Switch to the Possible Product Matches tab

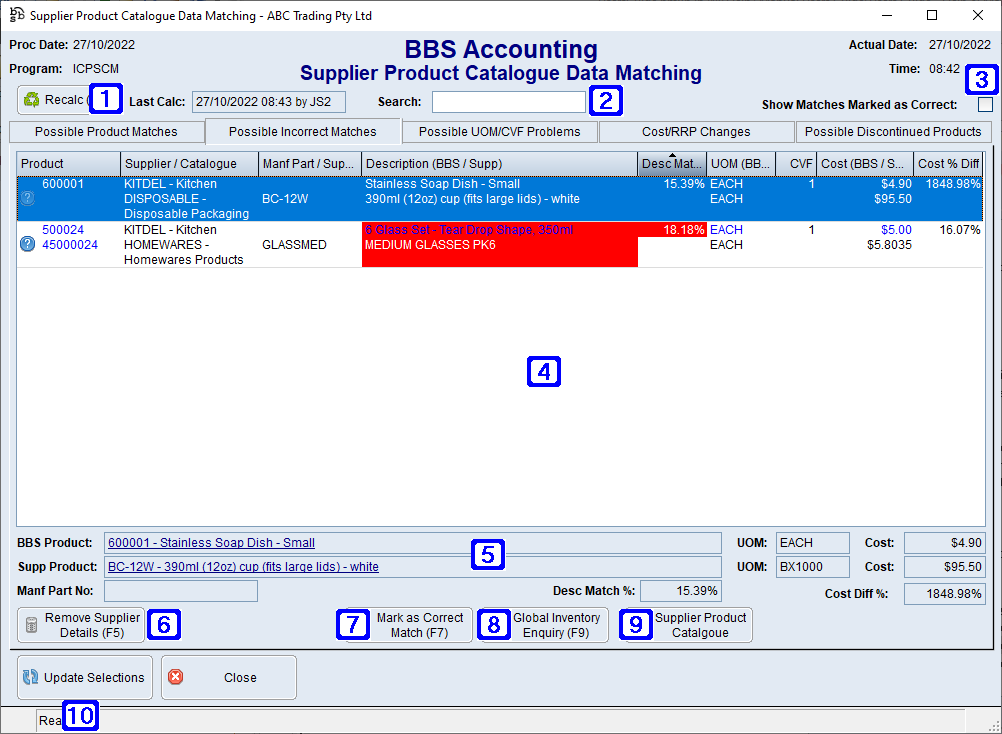(107, 131)
